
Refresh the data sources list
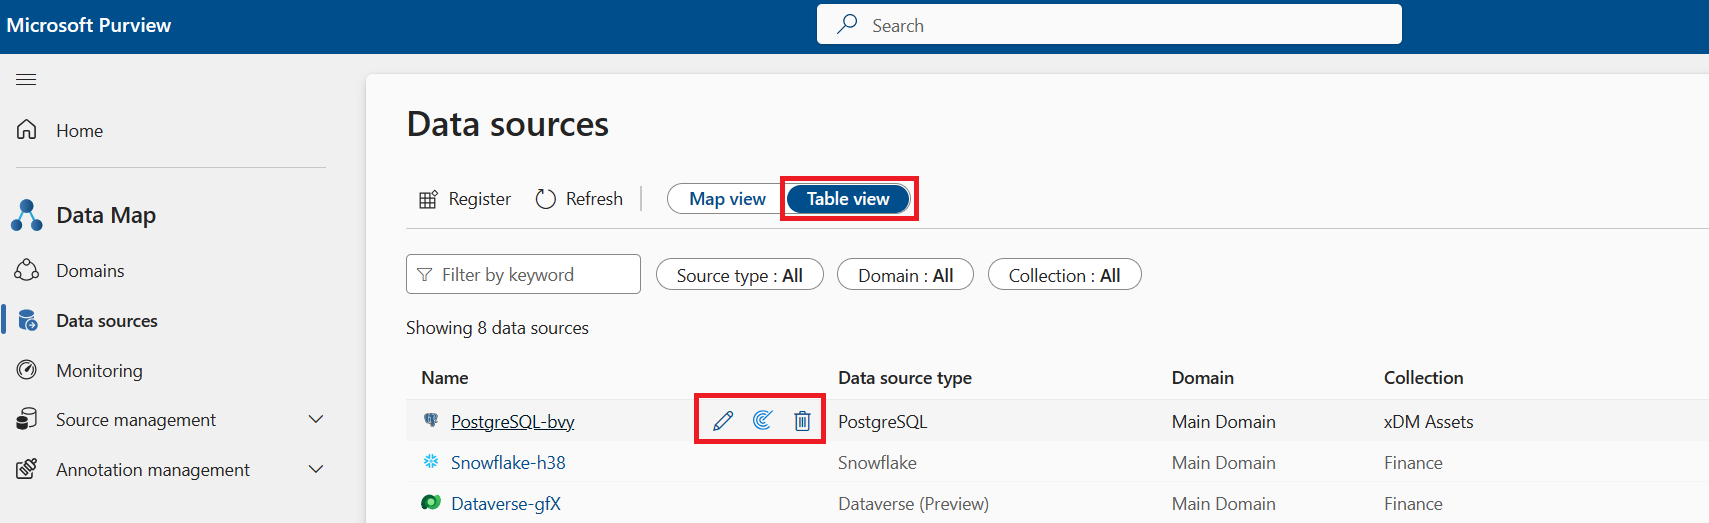point(579,199)
